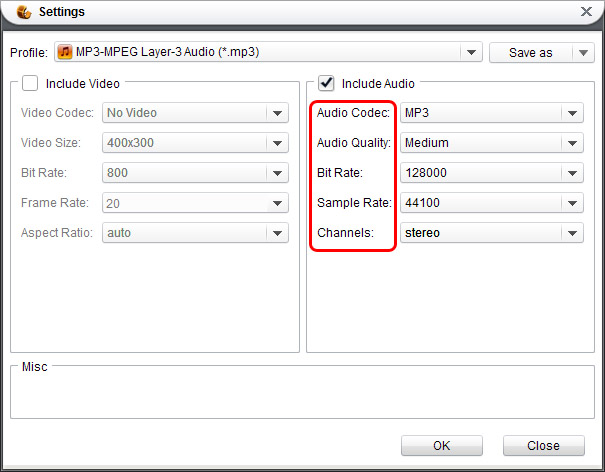This screenshot has height=472, width=605.
Task: Click the Close button
Action: click(543, 445)
